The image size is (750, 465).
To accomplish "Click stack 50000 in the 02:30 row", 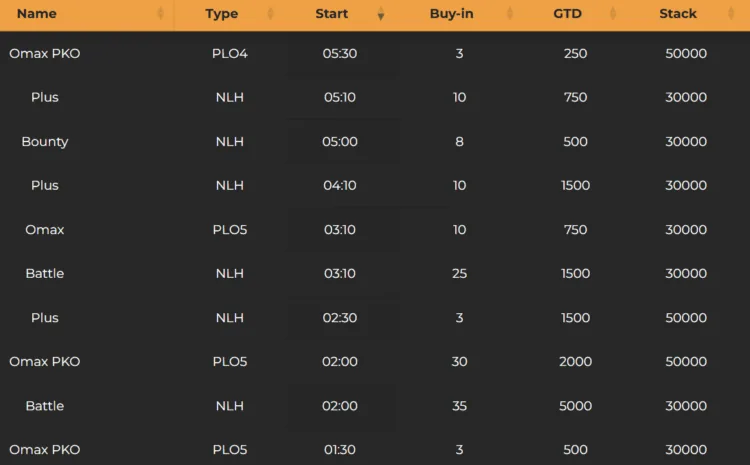I will pos(686,318).
